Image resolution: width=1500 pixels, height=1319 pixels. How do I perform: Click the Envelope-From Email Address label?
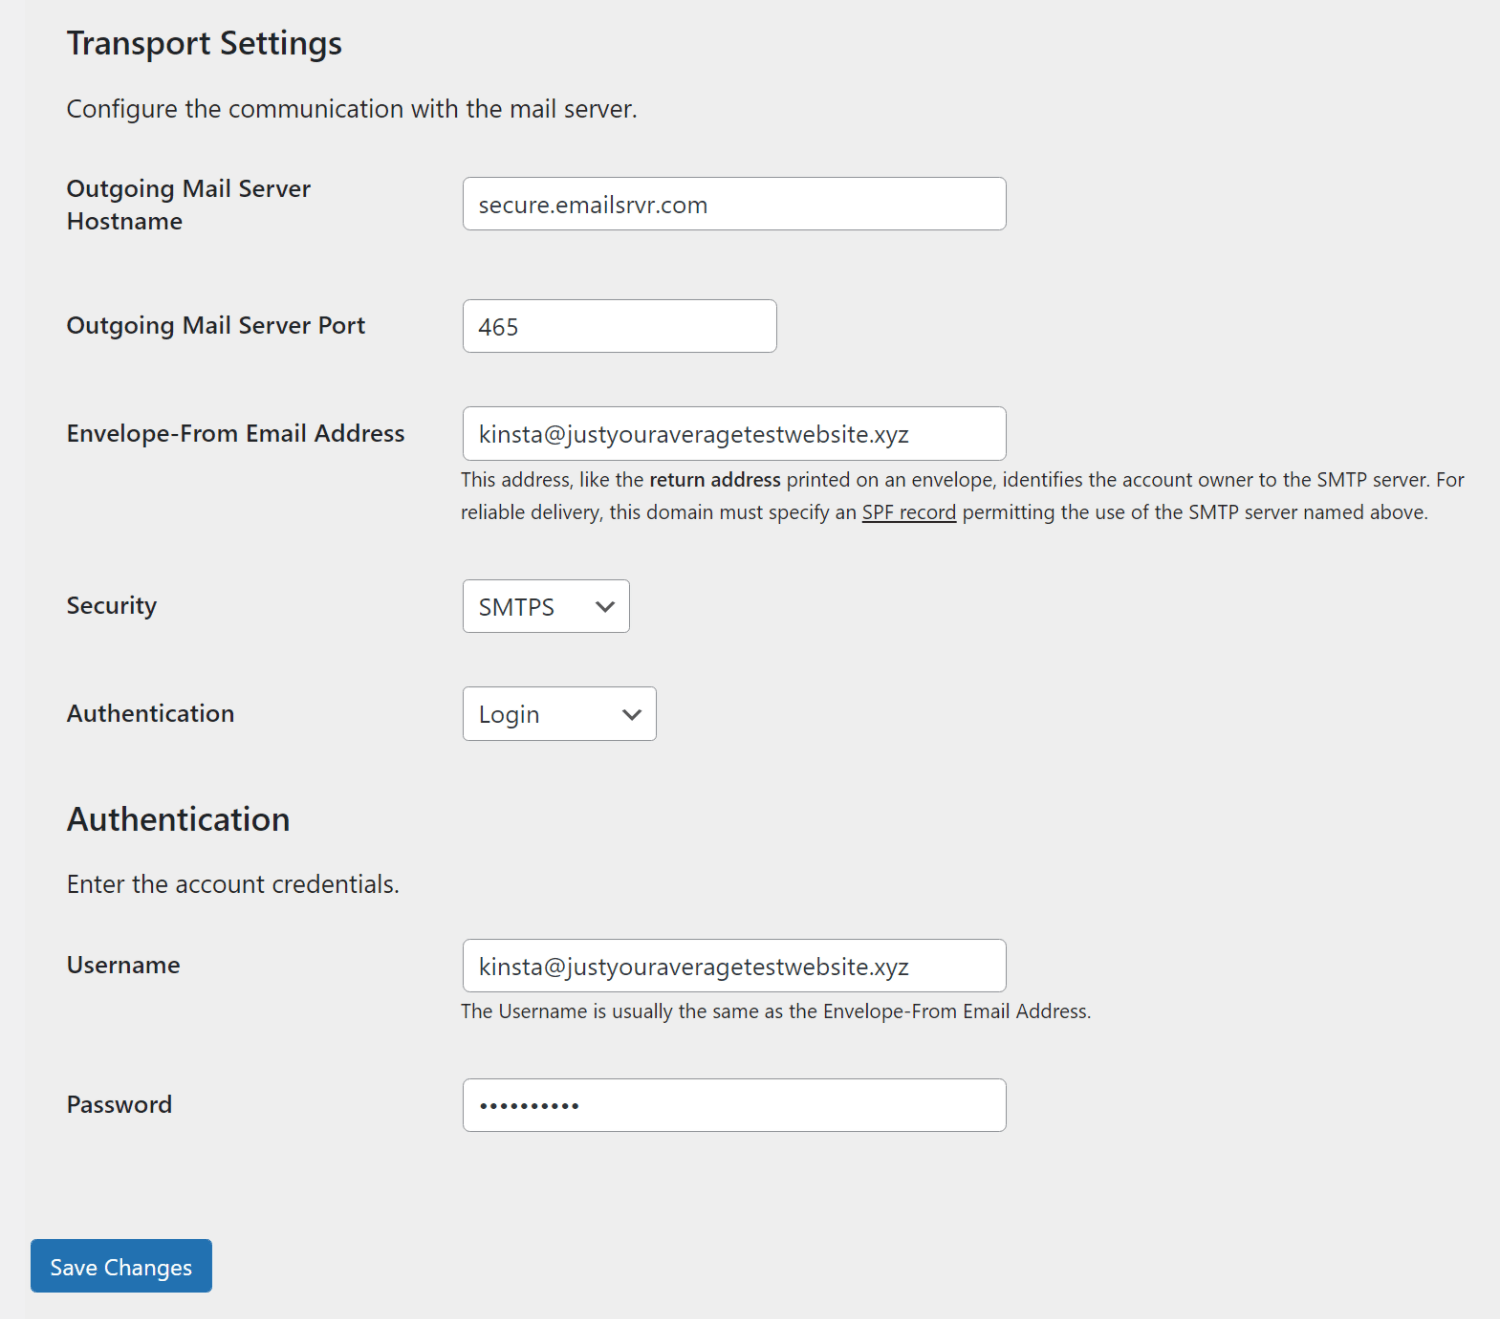click(x=235, y=433)
